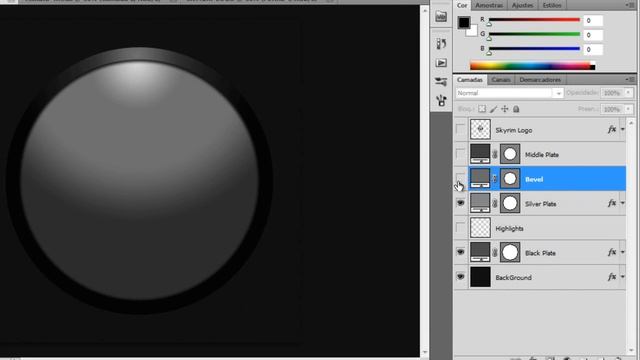Expand effects arrow on Skyrim Logo layer
This screenshot has width=640, height=360.
coord(622,129)
